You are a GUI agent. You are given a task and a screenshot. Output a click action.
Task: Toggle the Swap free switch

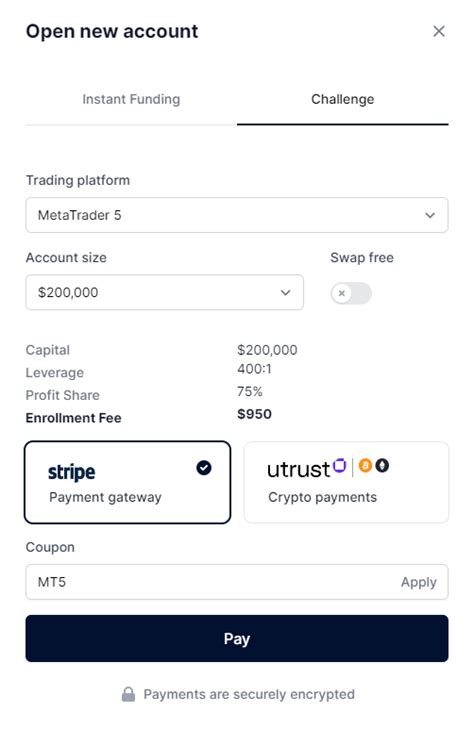[351, 293]
